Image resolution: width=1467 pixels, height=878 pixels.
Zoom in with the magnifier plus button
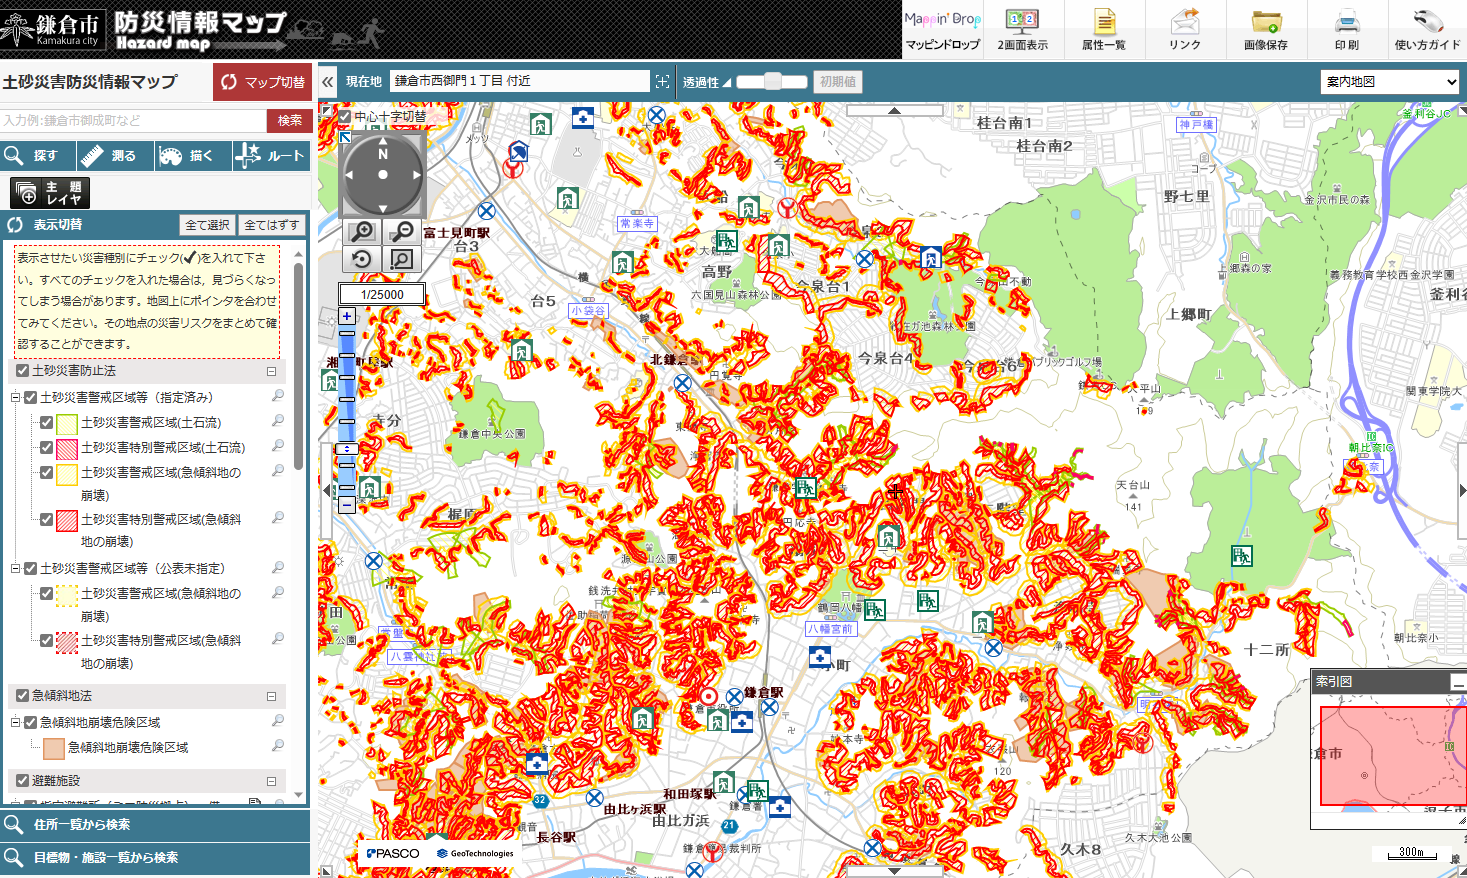[x=362, y=232]
